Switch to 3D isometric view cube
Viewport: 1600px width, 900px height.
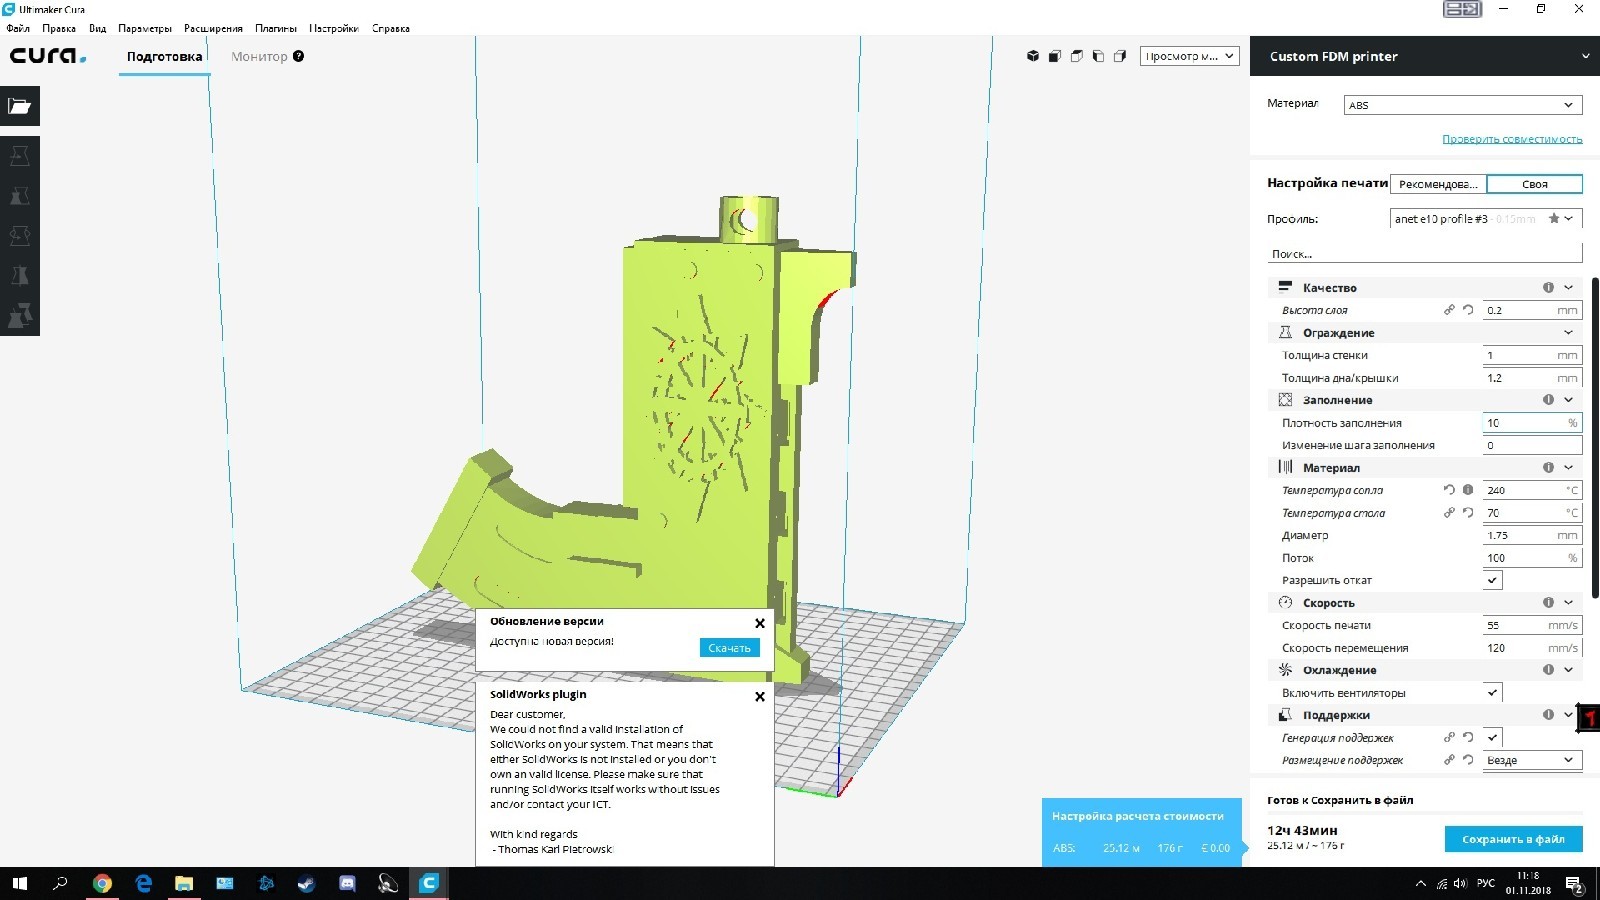1033,56
